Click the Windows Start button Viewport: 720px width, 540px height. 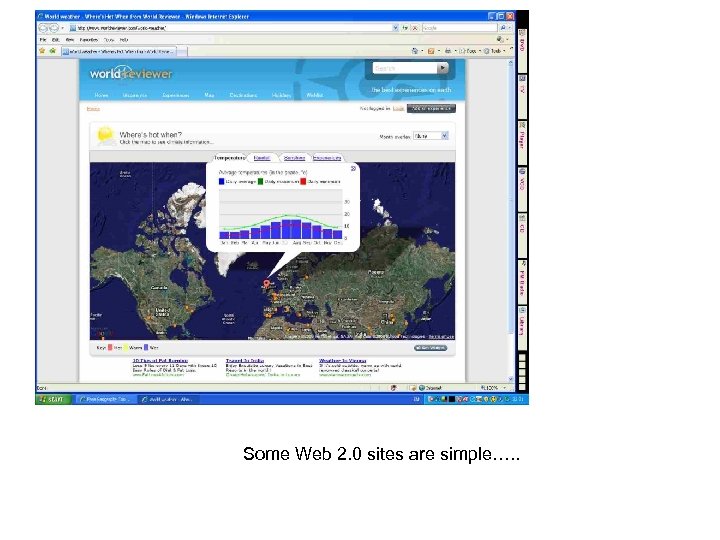tap(53, 399)
